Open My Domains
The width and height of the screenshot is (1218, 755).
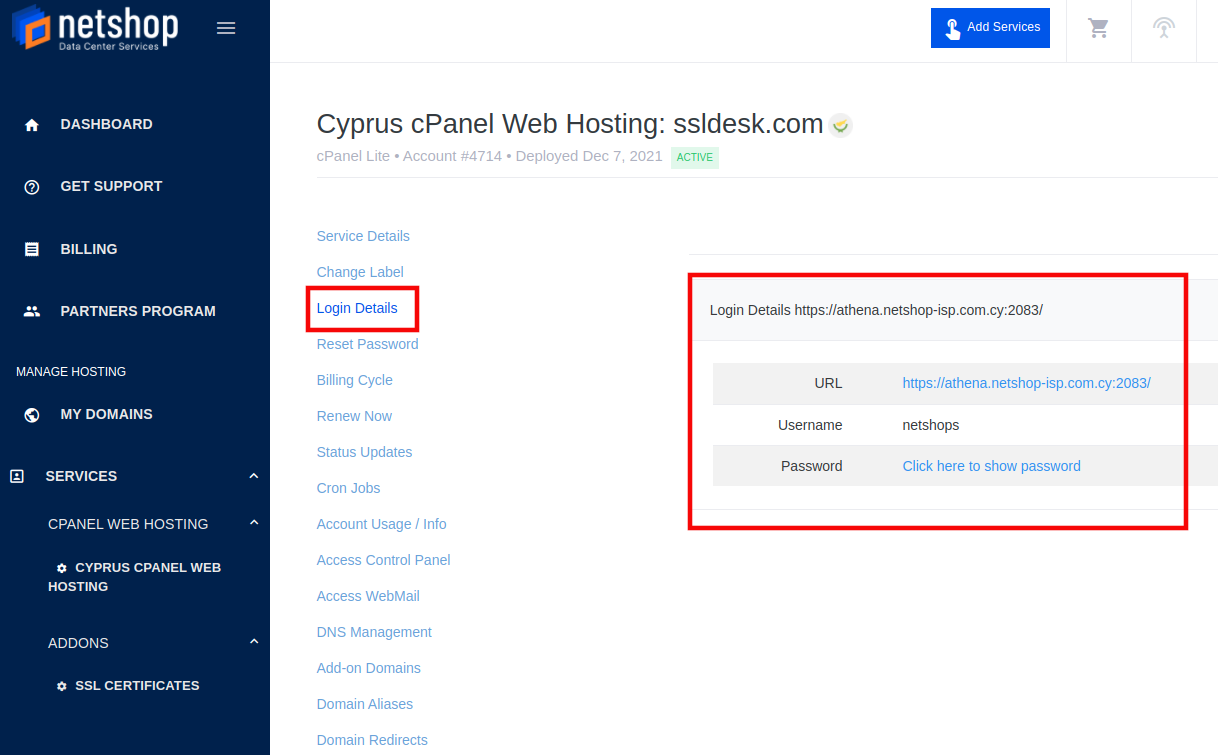click(x=107, y=414)
